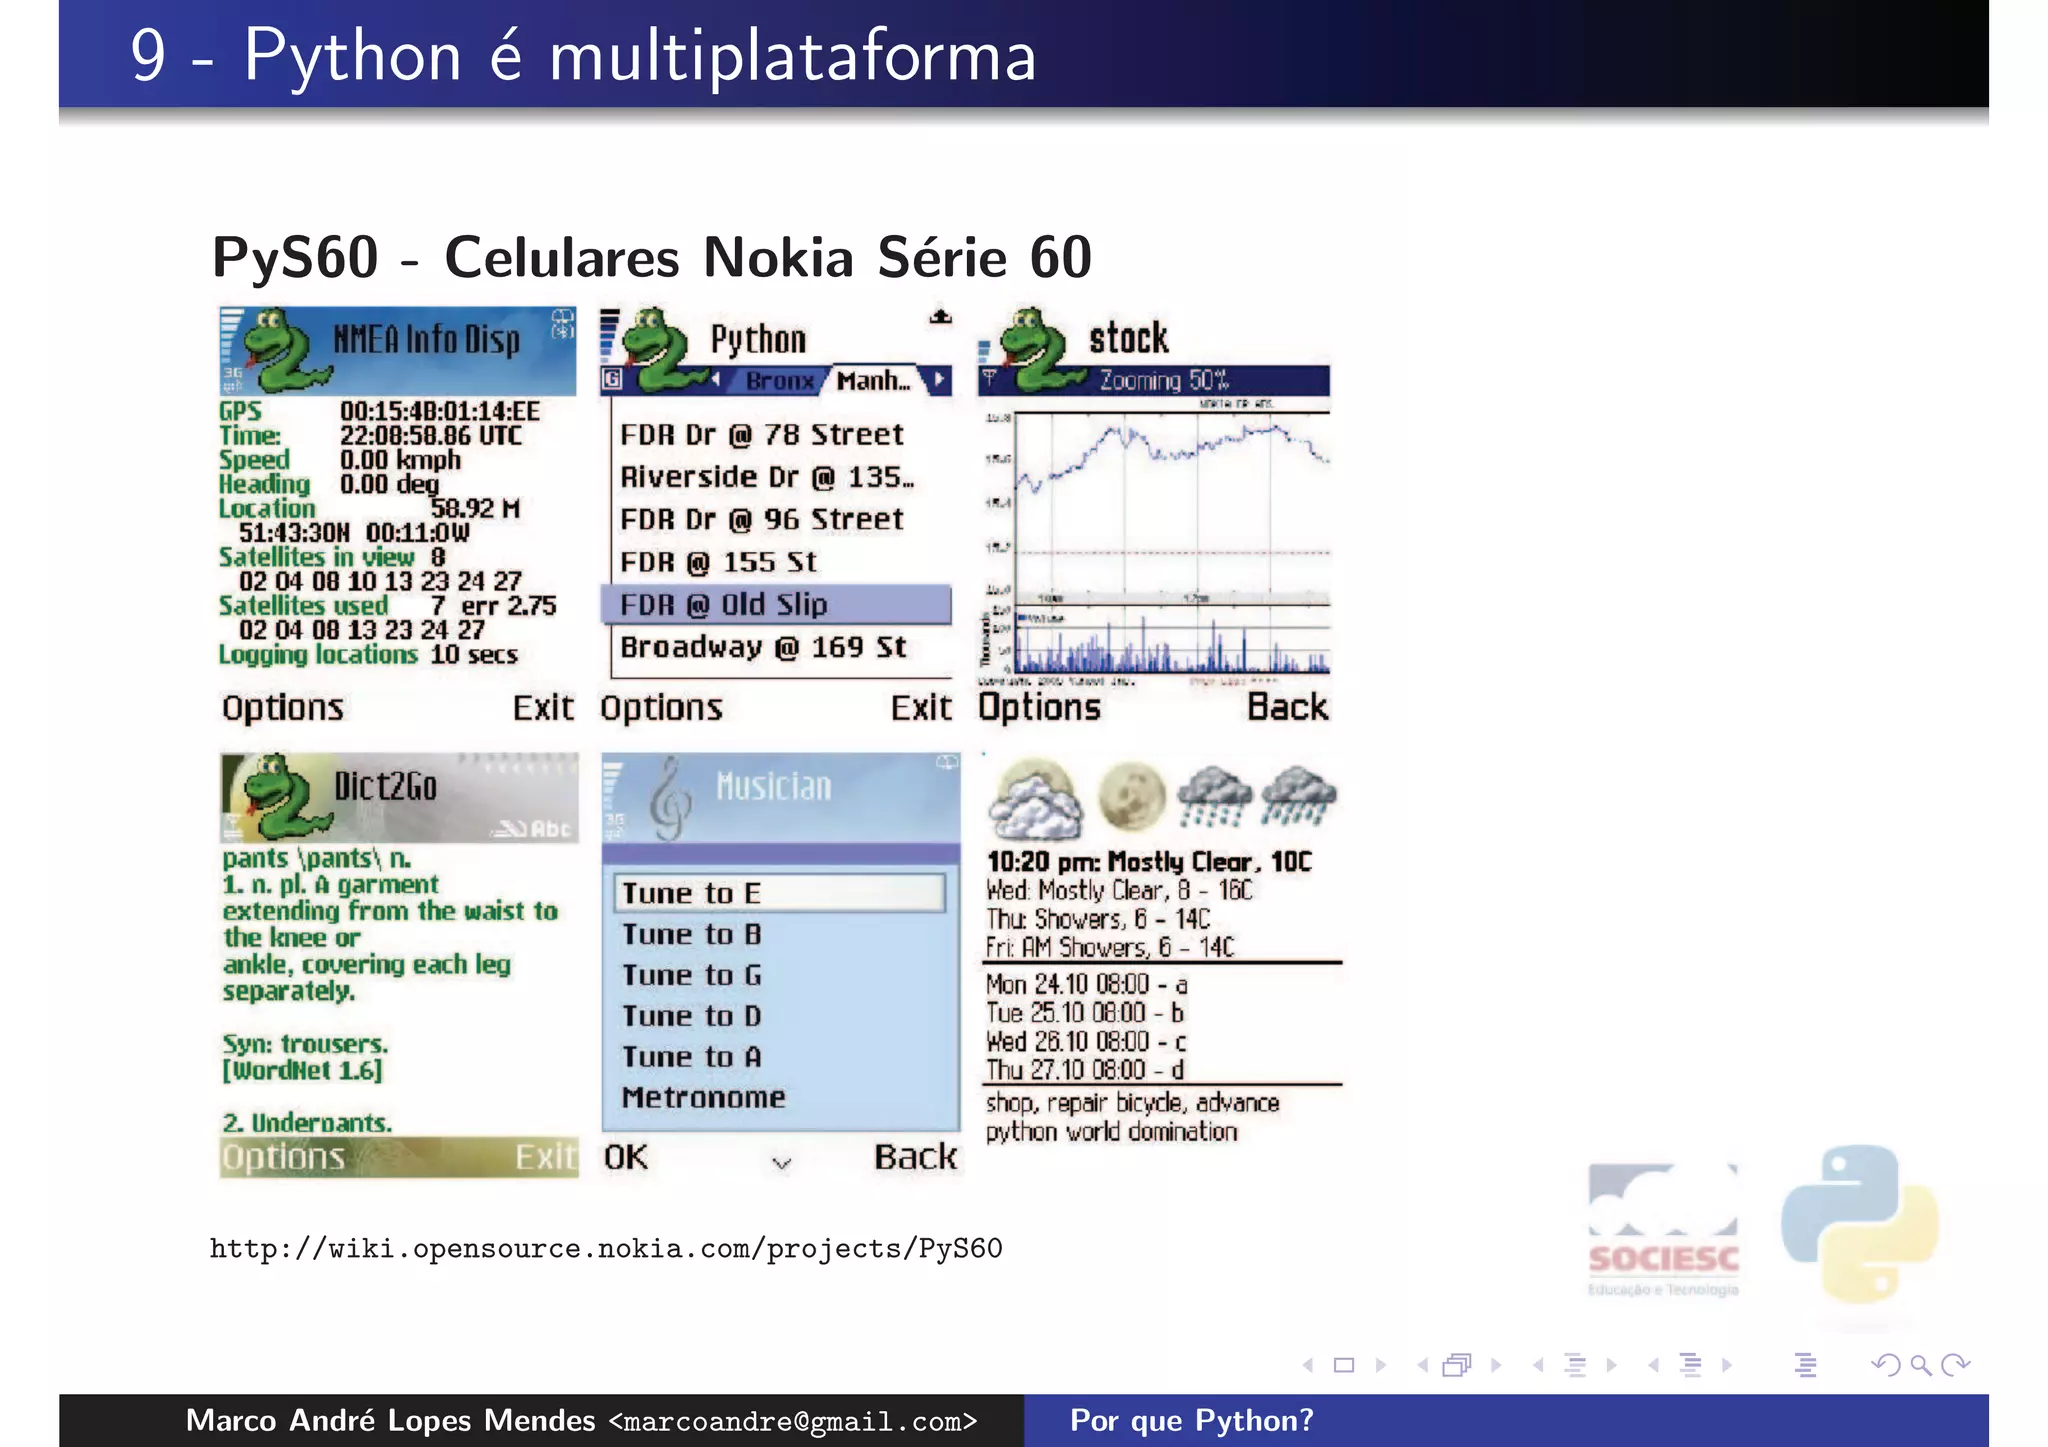Click the Python logo in the corner
Image resolution: width=2048 pixels, height=1447 pixels.
[1859, 1225]
